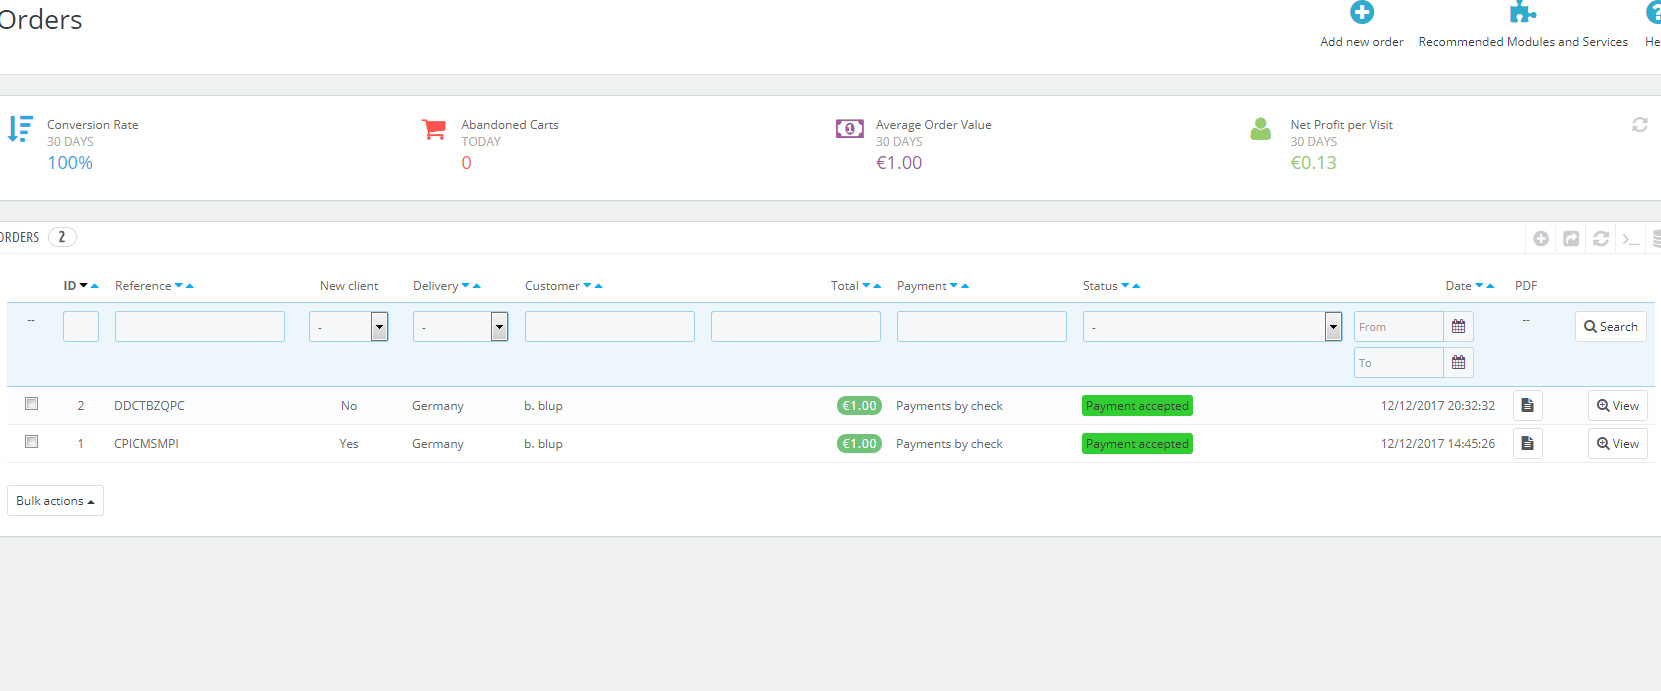Open the New client filter dropdown
Screen dimensions: 1661x691
pos(348,327)
